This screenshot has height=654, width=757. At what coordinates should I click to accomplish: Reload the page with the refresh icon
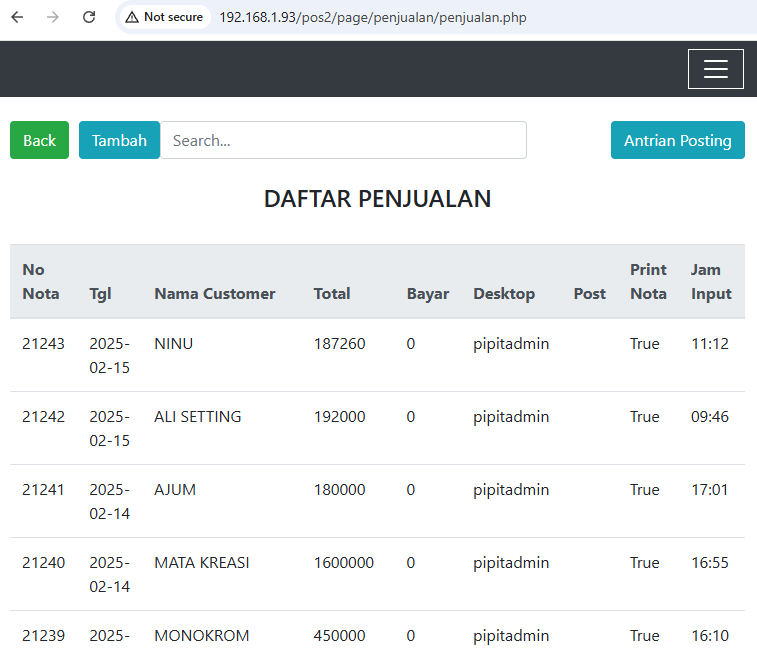[x=89, y=17]
